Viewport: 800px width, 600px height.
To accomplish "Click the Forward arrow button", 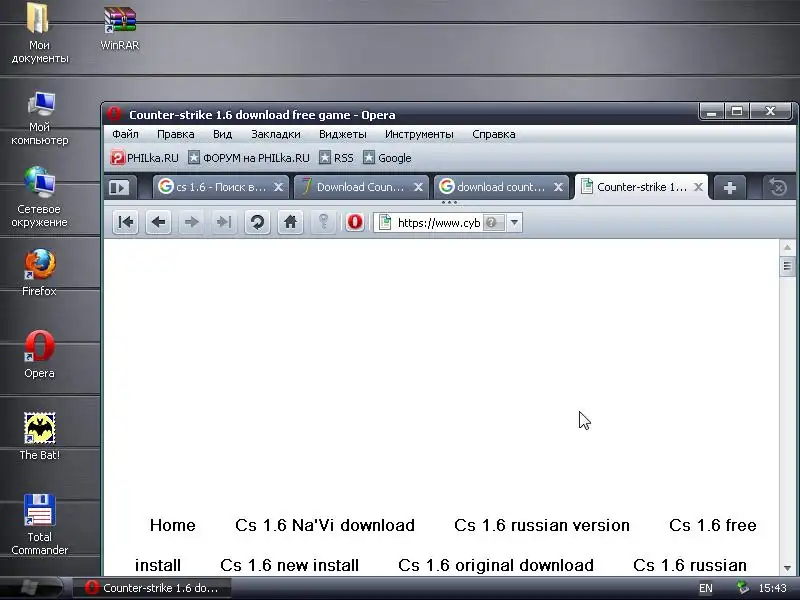I will click(191, 222).
